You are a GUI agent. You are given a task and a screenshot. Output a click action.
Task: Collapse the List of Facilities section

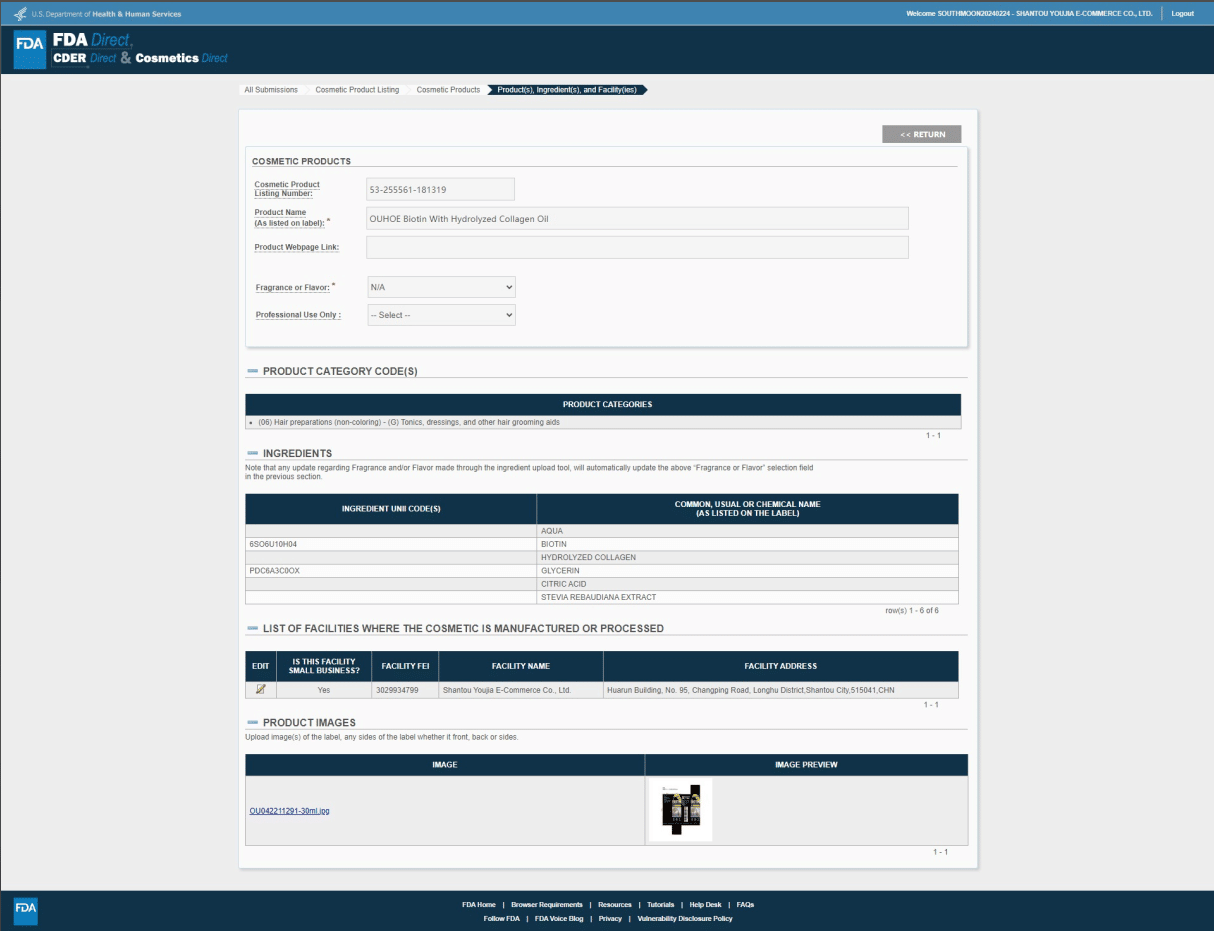(x=252, y=629)
